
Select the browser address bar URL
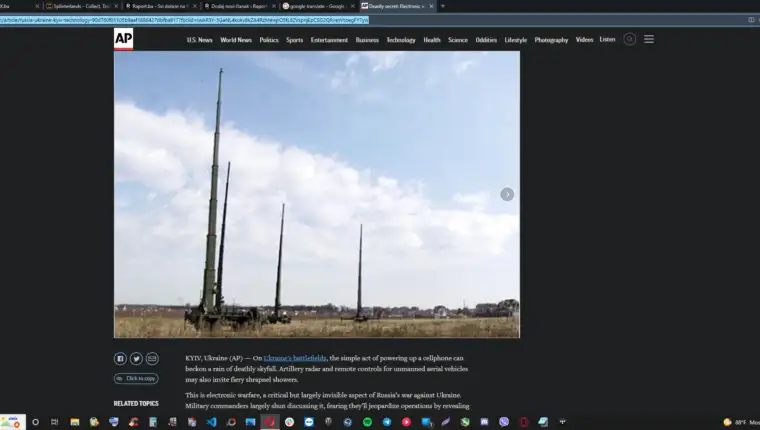tap(184, 20)
